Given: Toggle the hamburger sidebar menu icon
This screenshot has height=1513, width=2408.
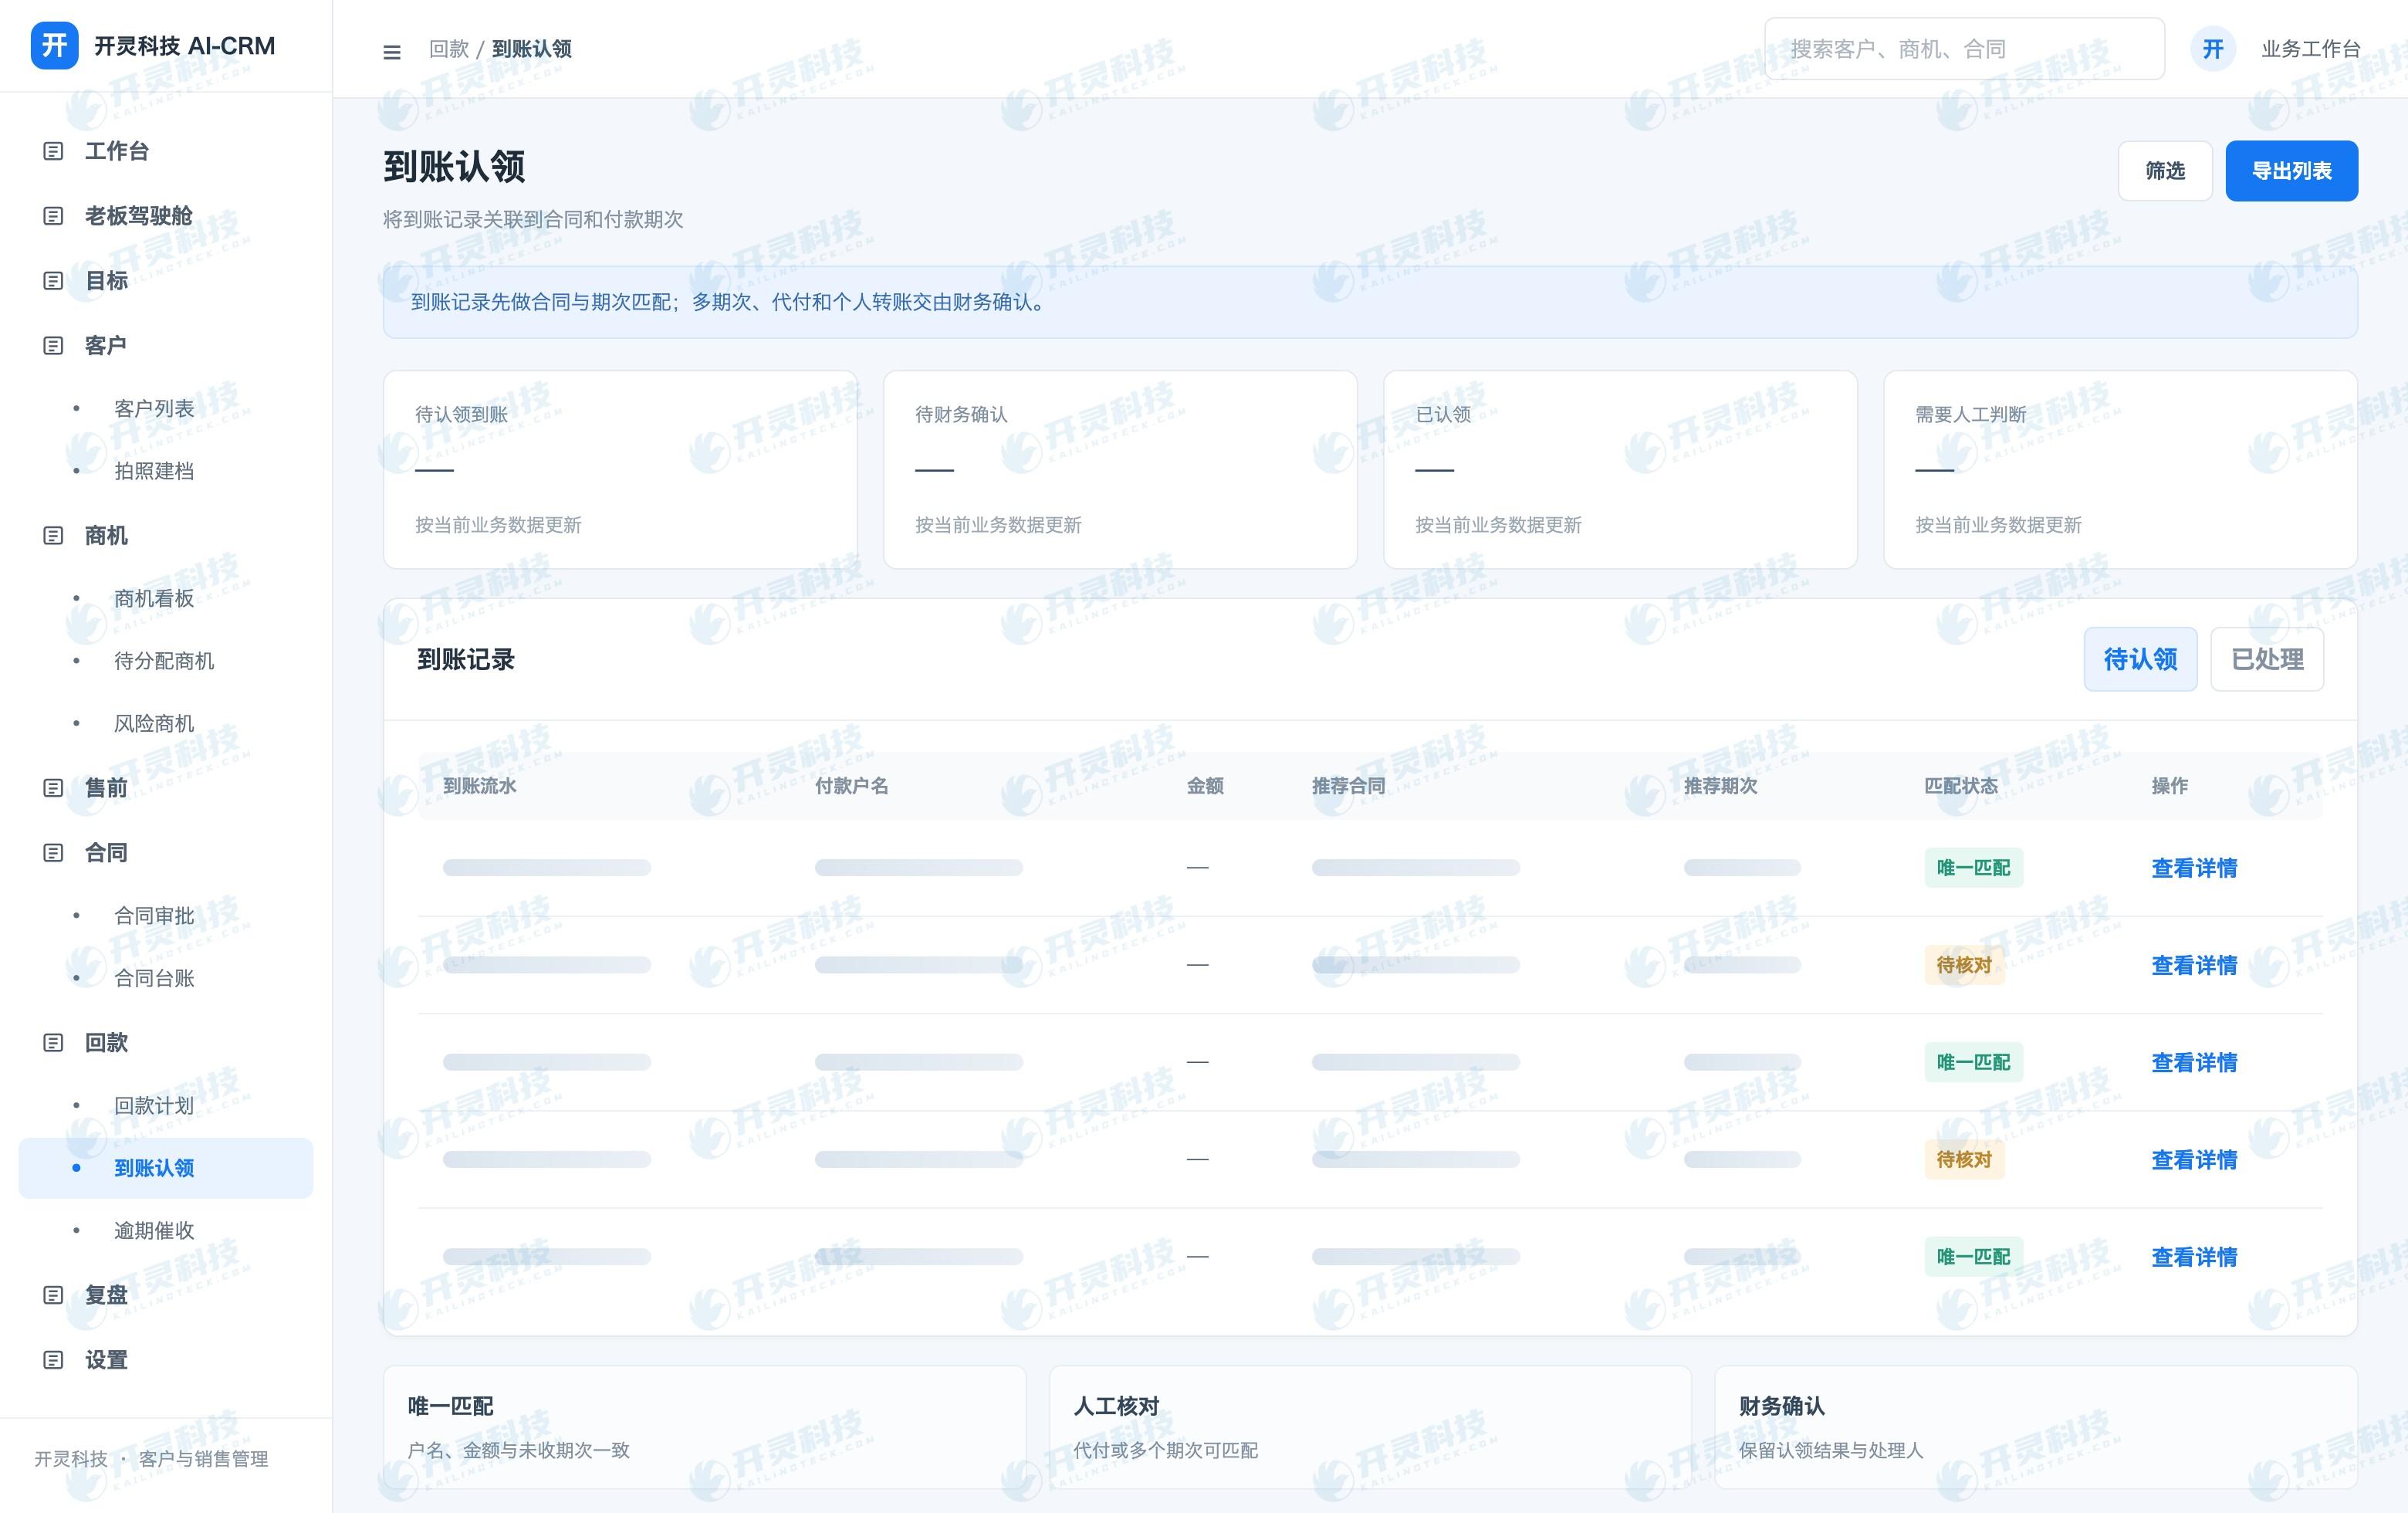Looking at the screenshot, I should (392, 51).
